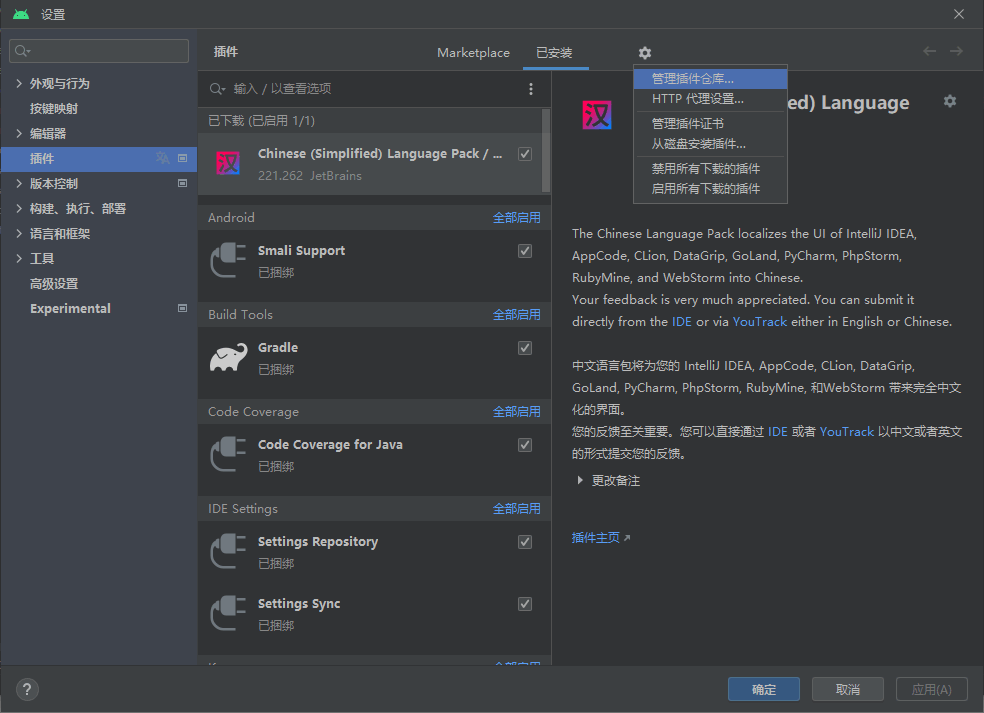Click 全部启用 for the Build Tools group
Screen dimensions: 984x713
point(516,314)
